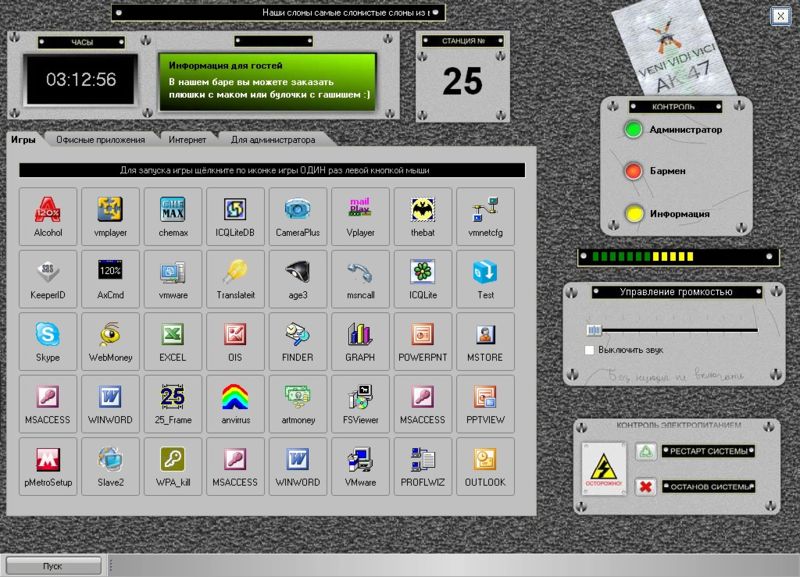Image resolution: width=800 pixels, height=577 pixels.
Task: Click the РЕСТАРТ СИСТЕМЫ button
Action: click(x=708, y=451)
